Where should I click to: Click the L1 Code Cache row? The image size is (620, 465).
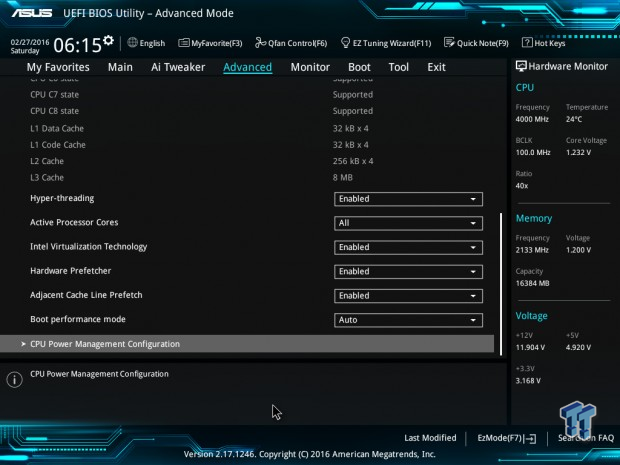click(x=200, y=145)
